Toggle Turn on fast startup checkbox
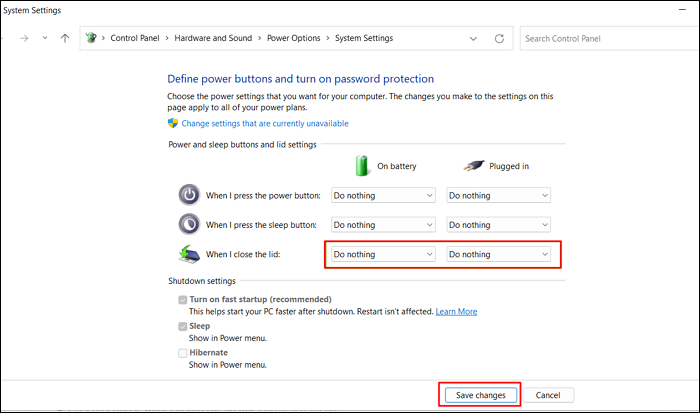 182,300
